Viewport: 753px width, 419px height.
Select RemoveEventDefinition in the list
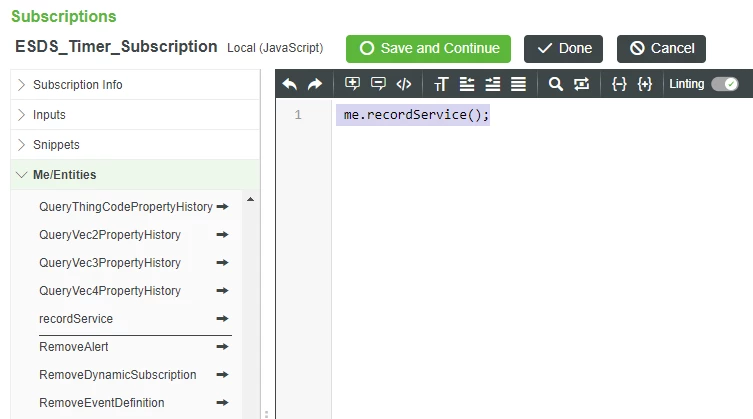[x=102, y=402]
